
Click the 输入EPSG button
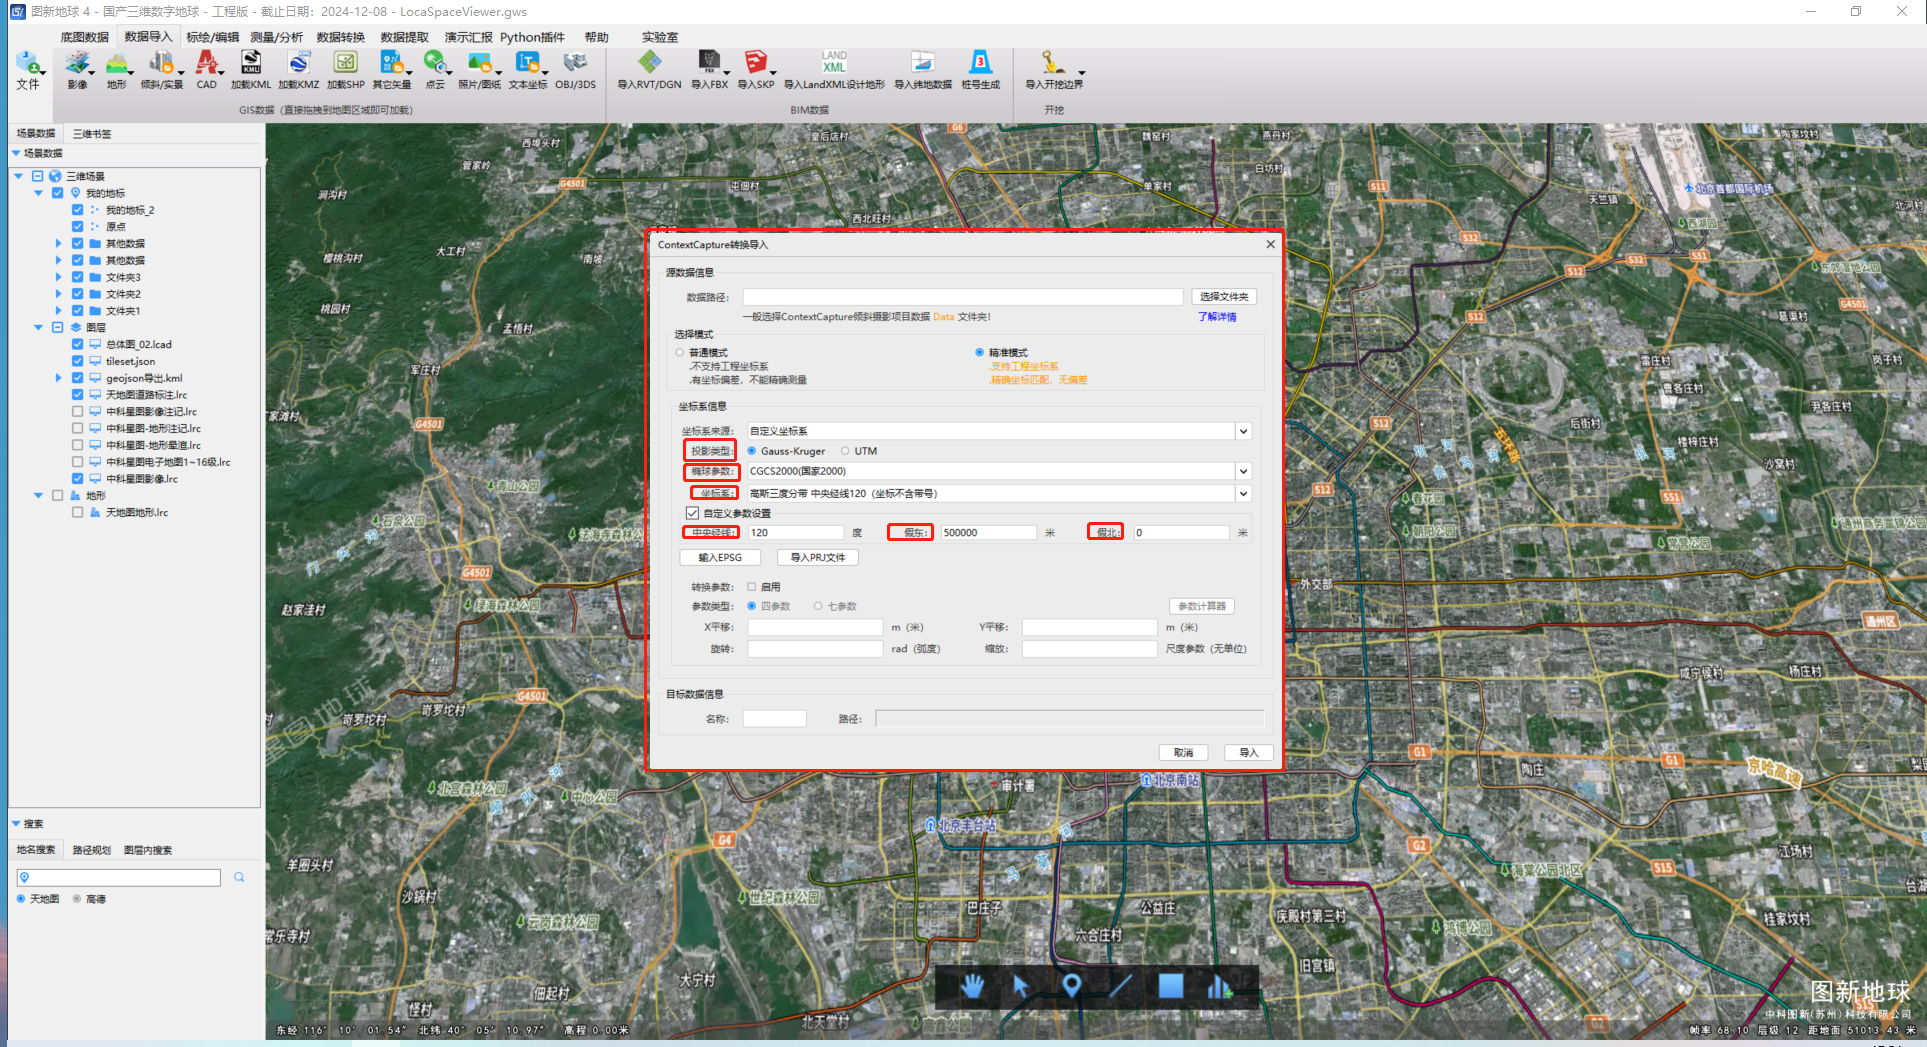coord(720,557)
